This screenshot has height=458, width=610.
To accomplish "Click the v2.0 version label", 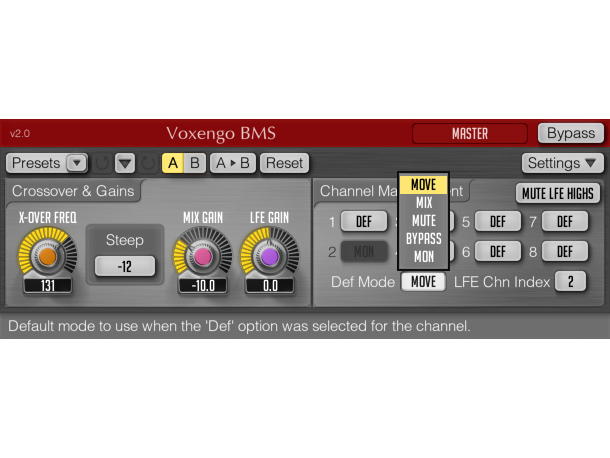I will pos(20,134).
